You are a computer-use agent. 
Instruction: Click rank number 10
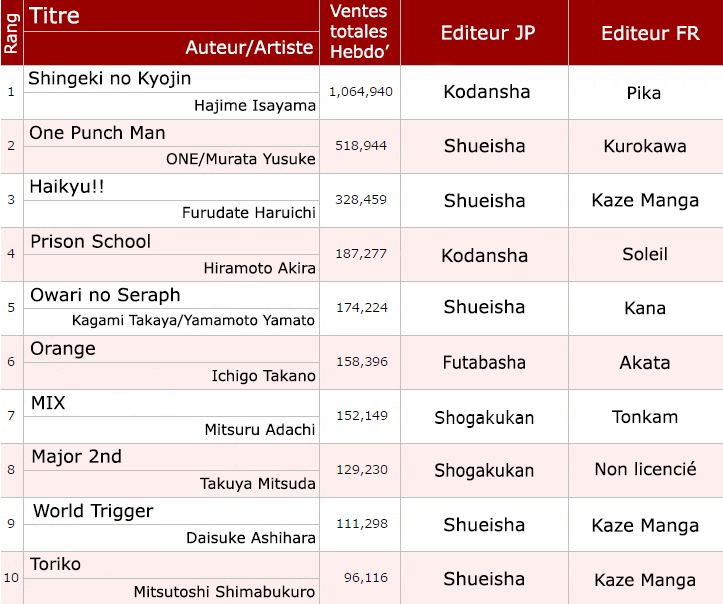click(11, 578)
